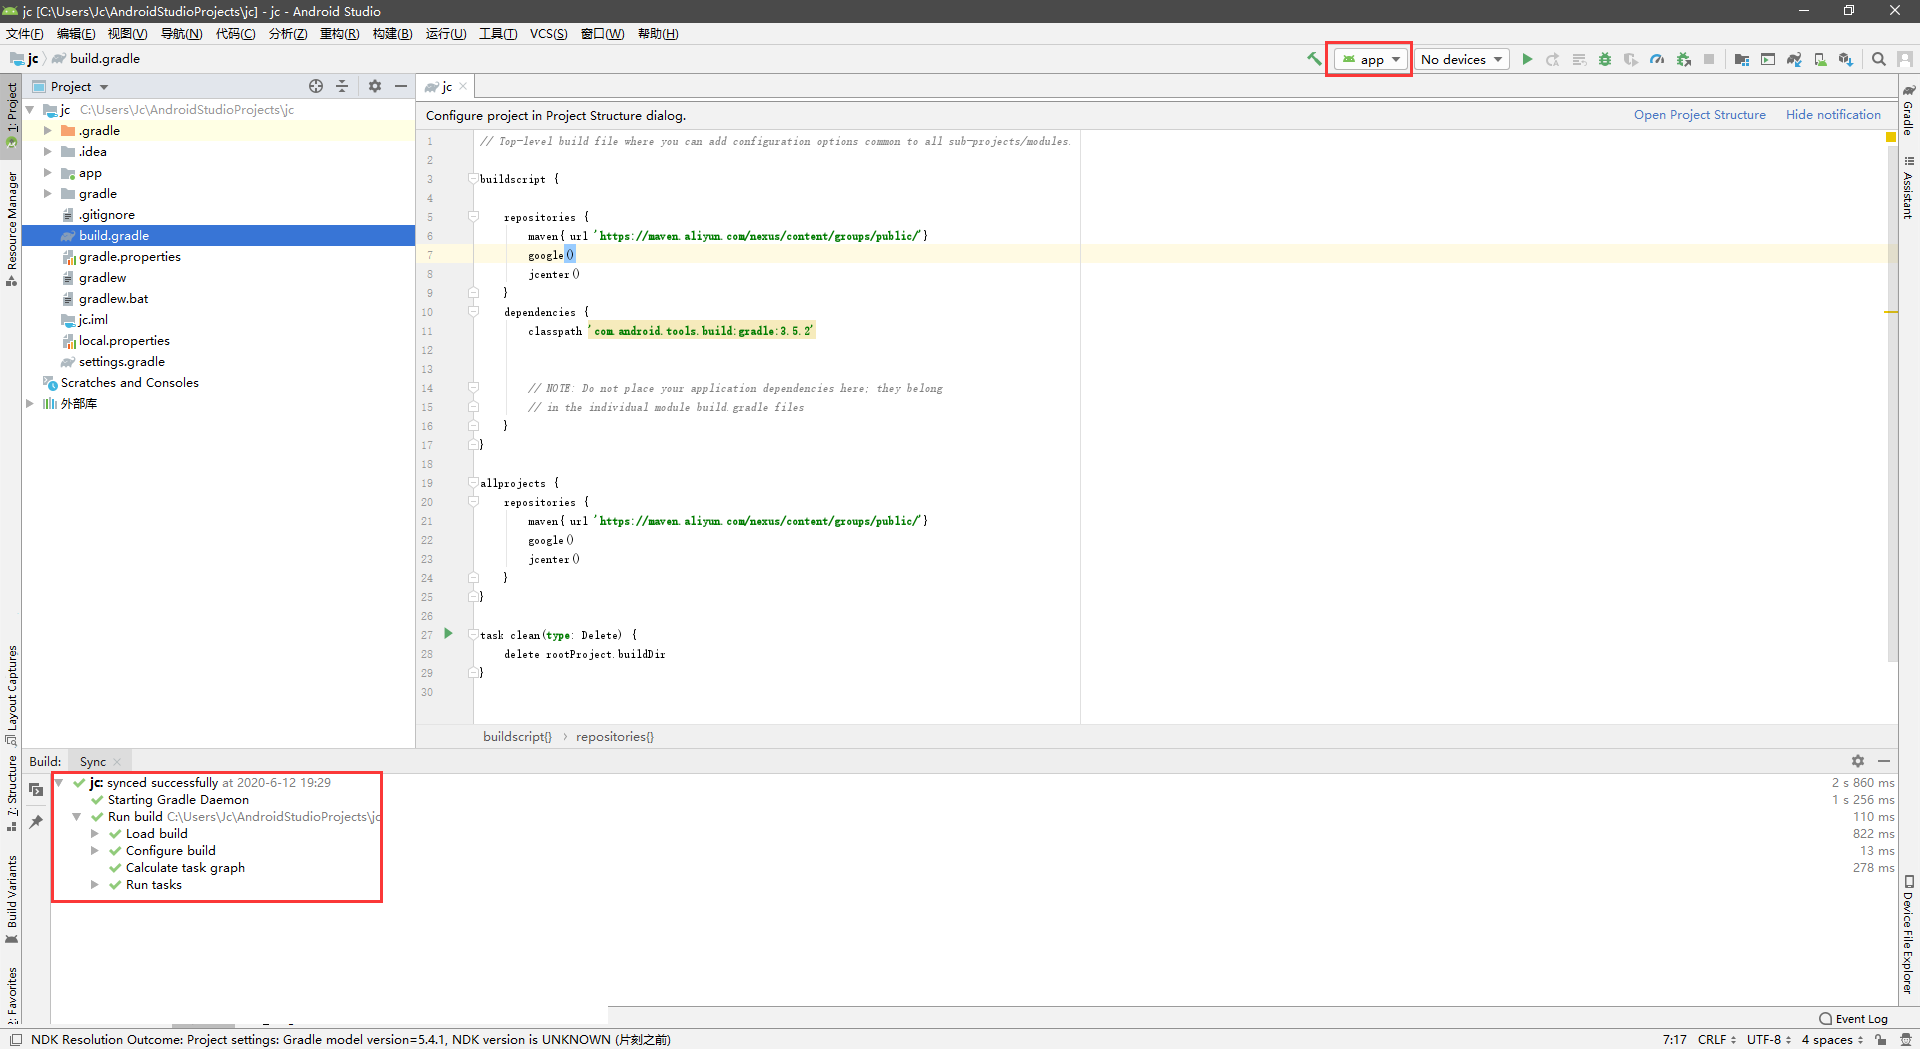Hide the Project panel with minus icon

(401, 86)
